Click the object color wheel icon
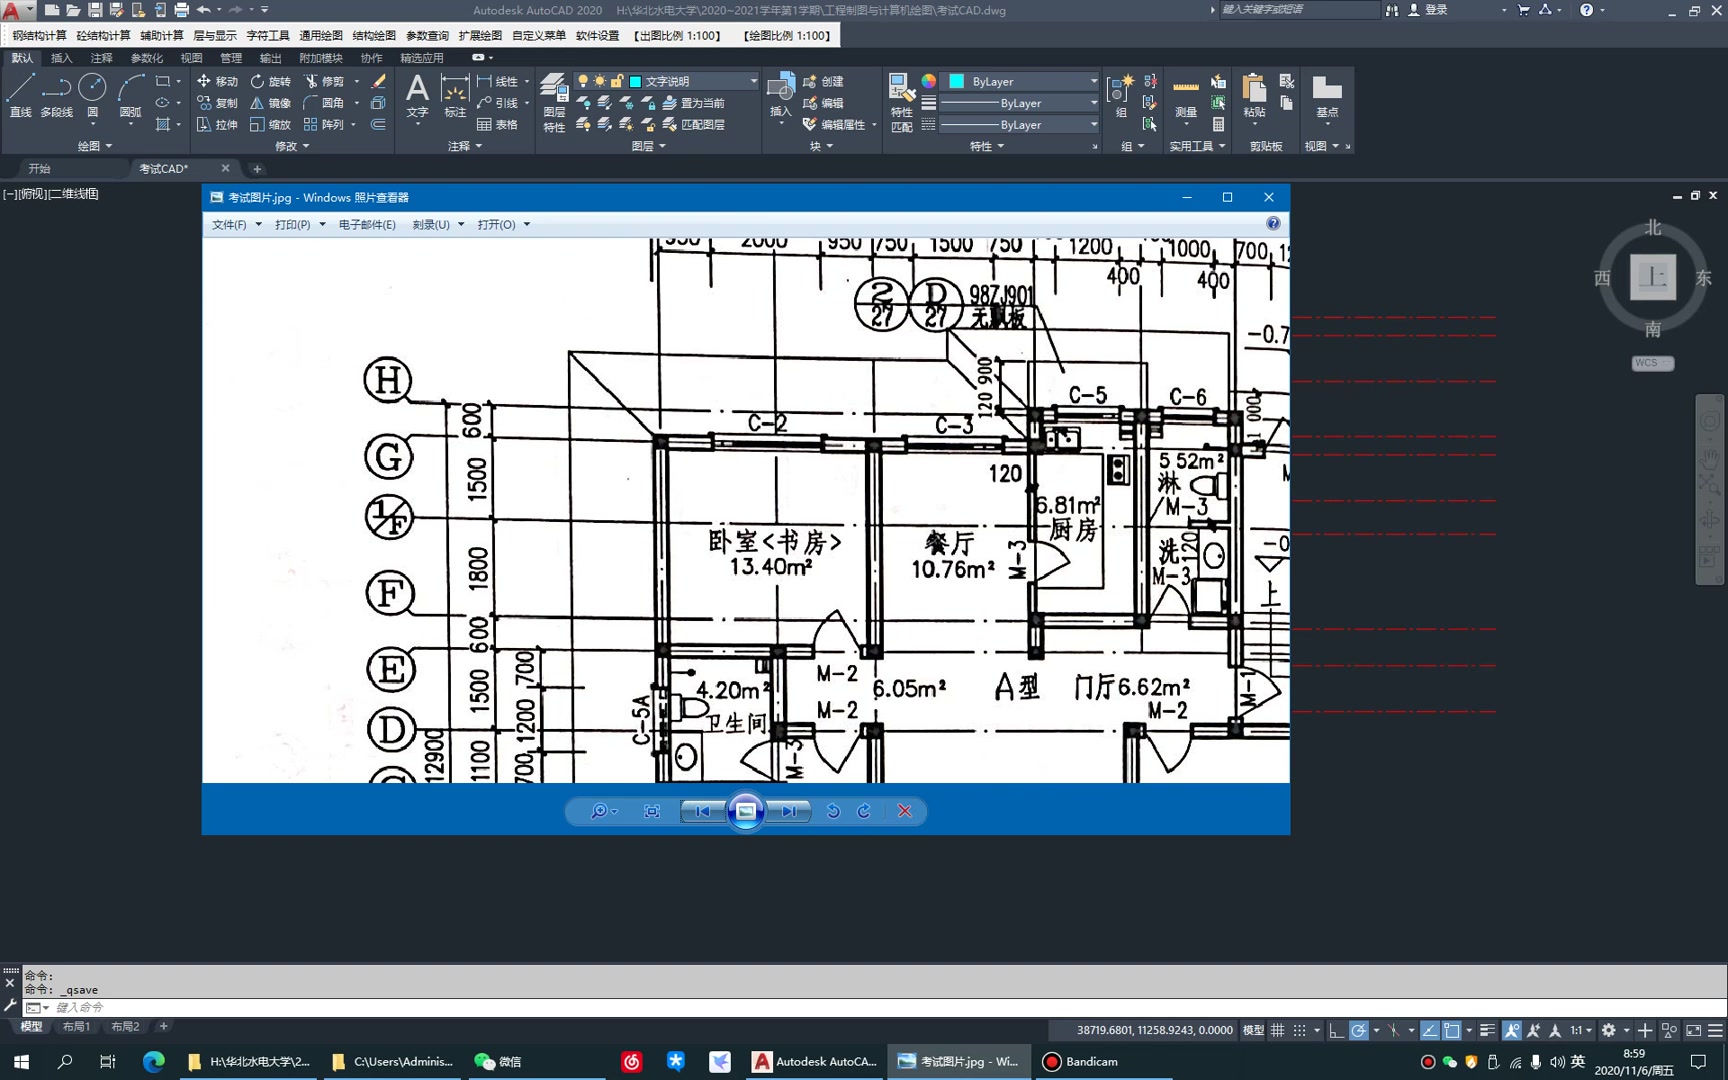 (x=928, y=81)
